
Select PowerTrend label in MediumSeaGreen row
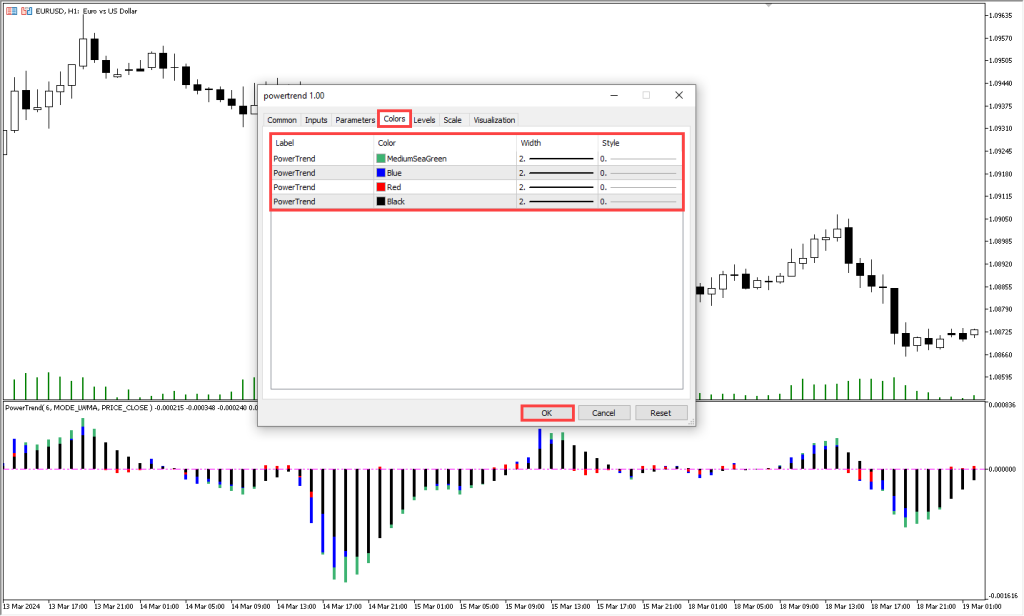[x=295, y=159]
